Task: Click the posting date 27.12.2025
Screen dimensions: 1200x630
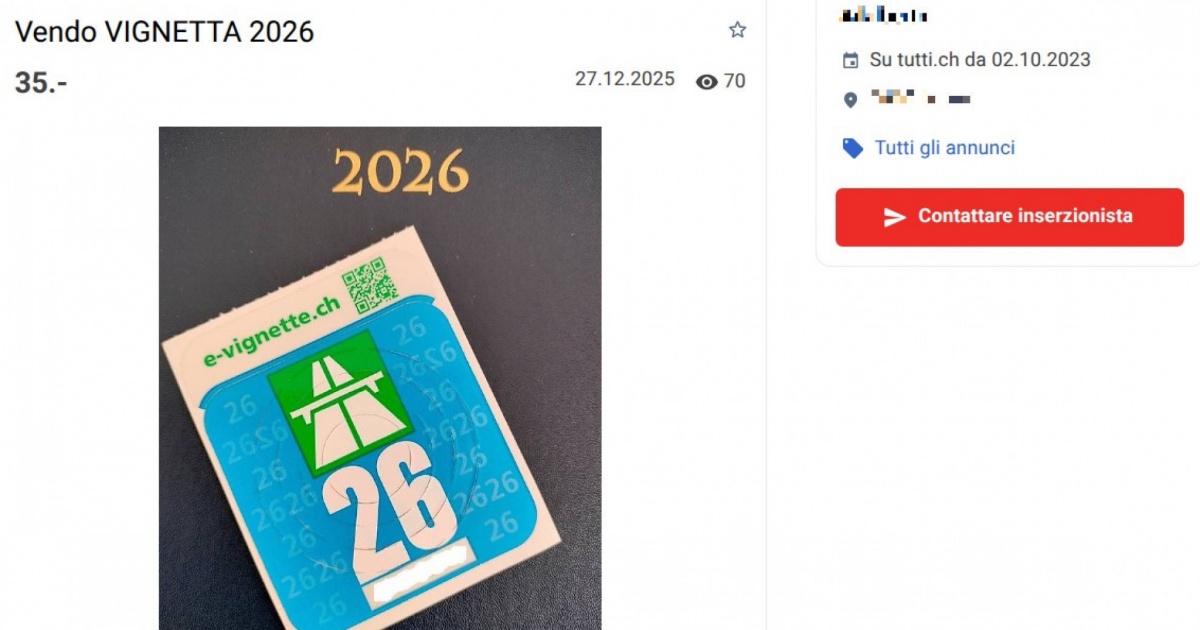Action: point(625,79)
